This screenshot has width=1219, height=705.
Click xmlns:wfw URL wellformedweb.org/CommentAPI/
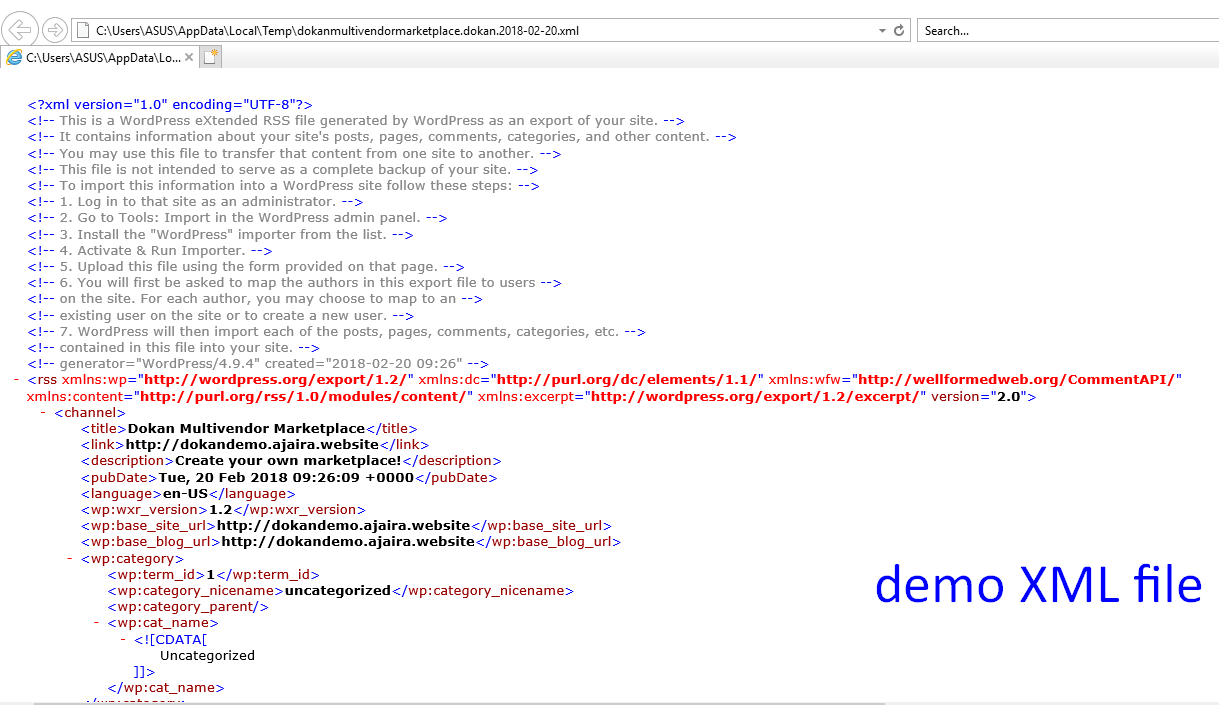(x=1018, y=380)
